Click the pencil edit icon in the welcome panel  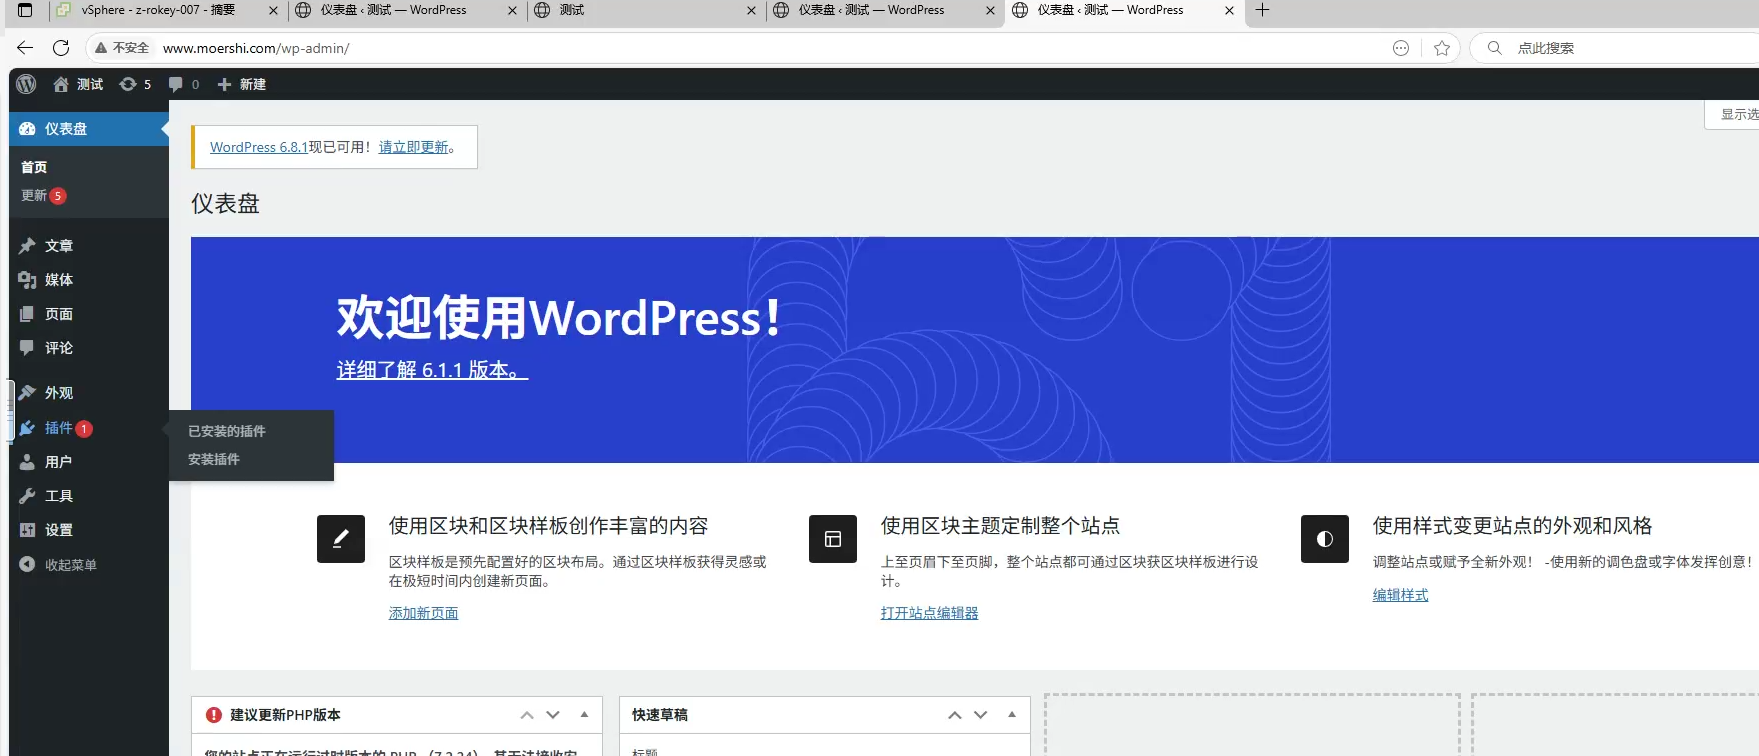(x=341, y=539)
